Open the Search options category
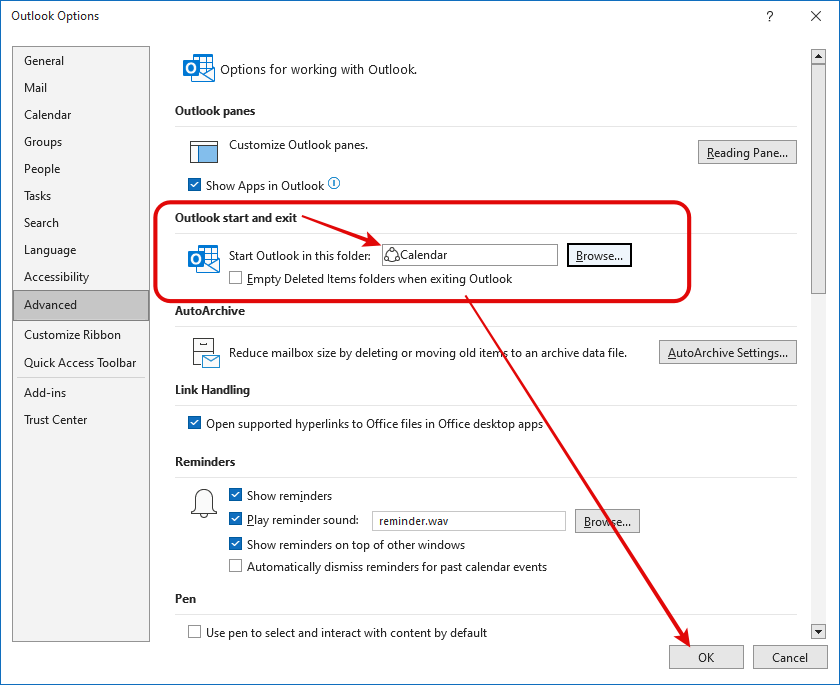 pos(81,223)
